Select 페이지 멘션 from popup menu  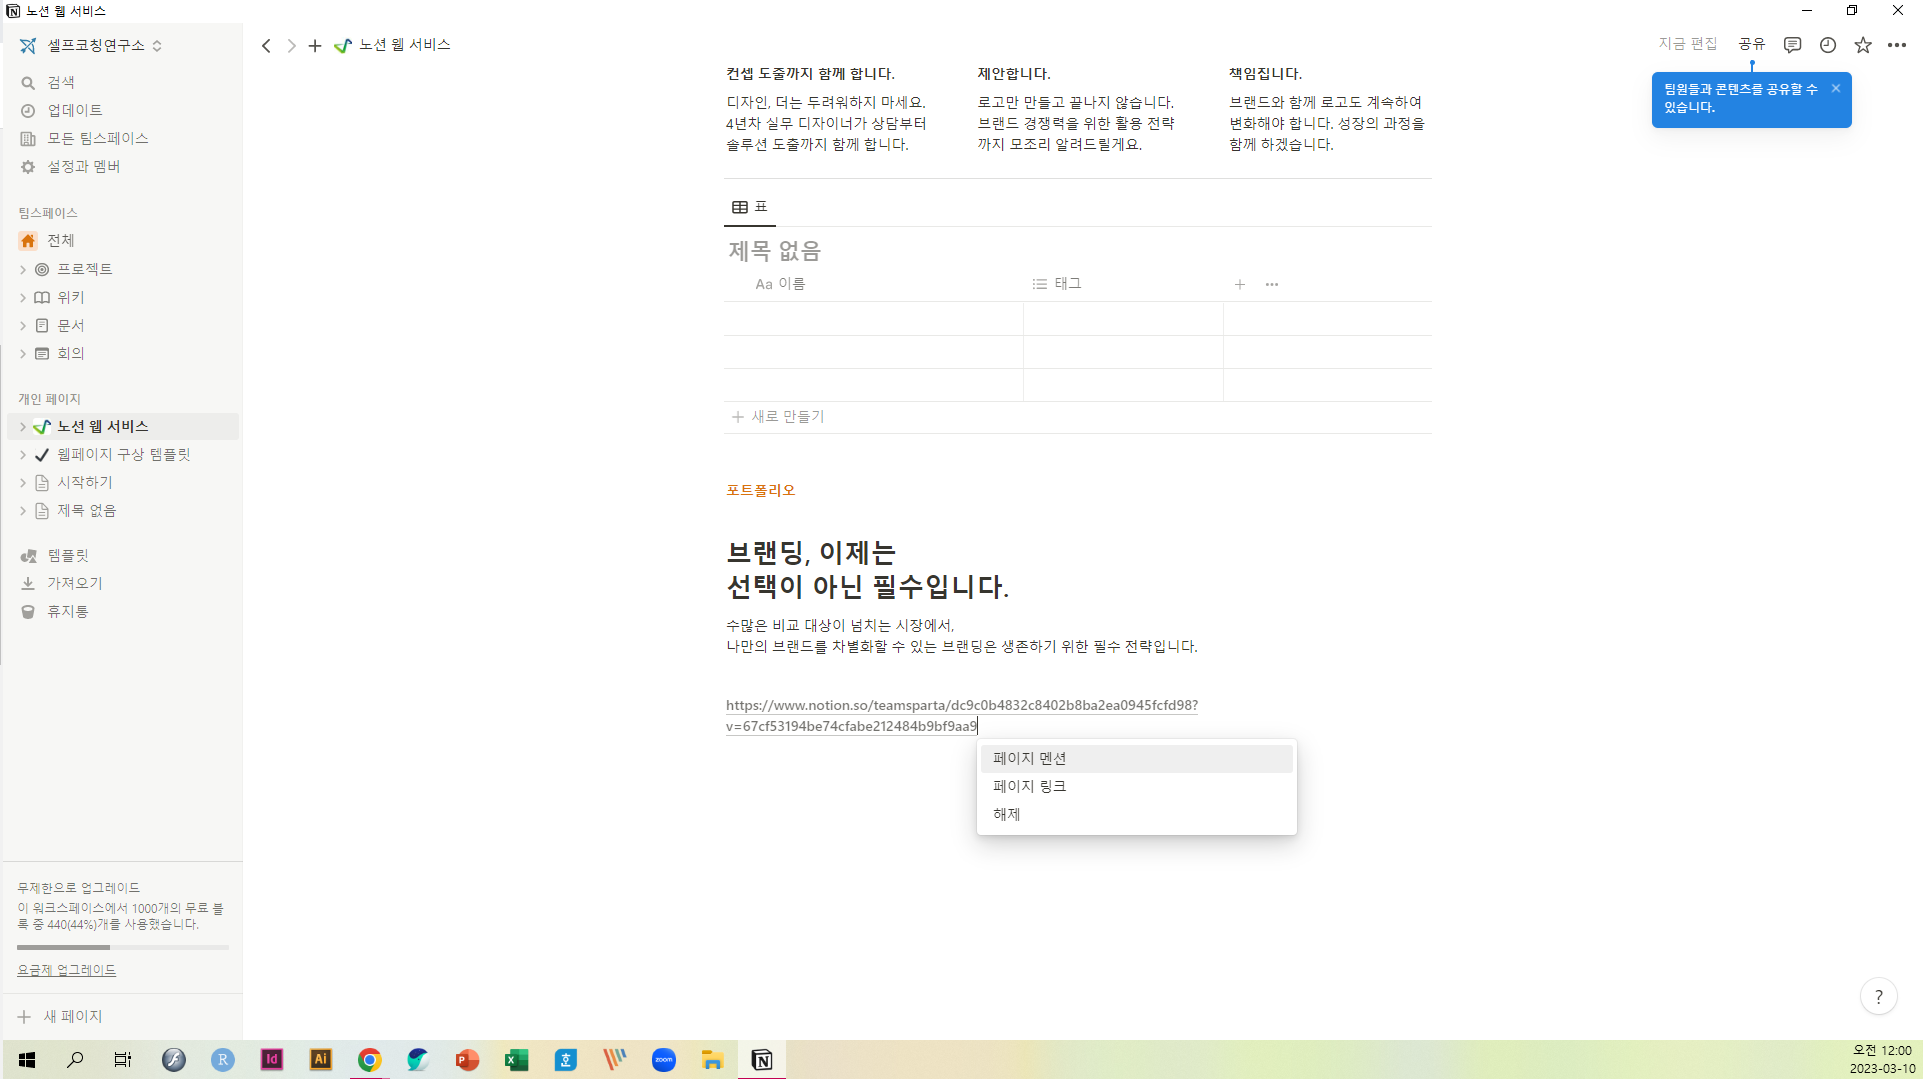[1136, 758]
